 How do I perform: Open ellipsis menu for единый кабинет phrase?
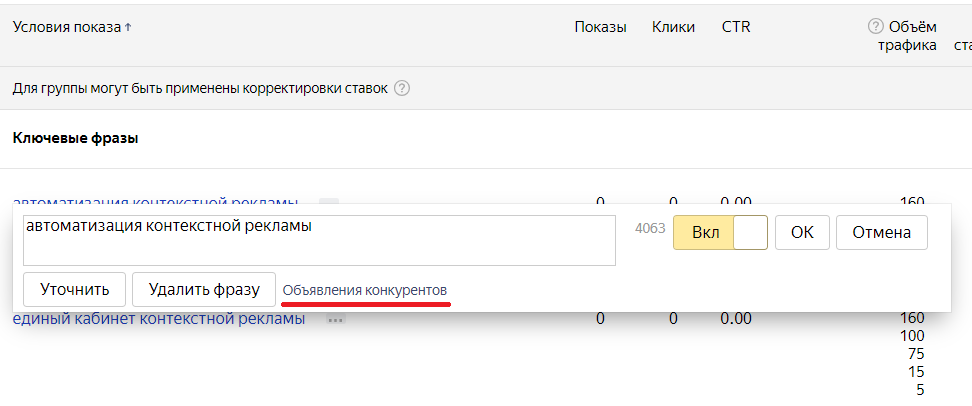pos(335,320)
